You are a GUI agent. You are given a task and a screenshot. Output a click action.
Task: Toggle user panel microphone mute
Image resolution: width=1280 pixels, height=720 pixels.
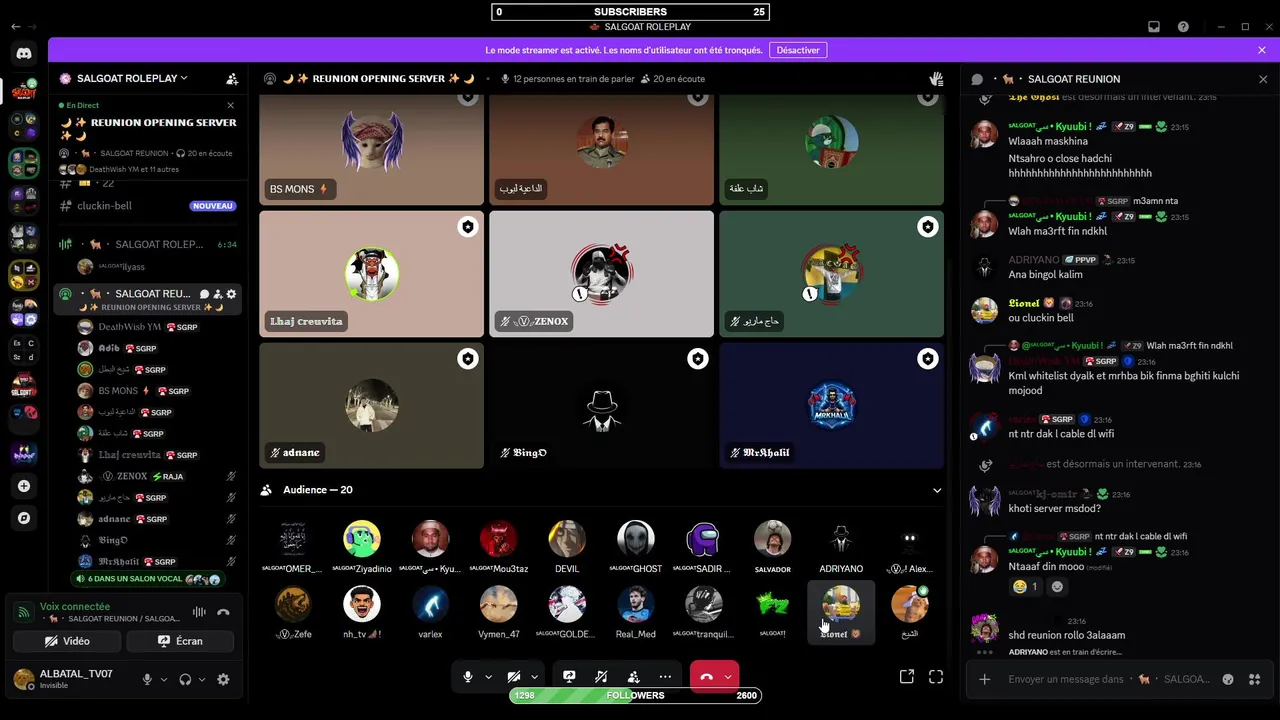click(147, 680)
